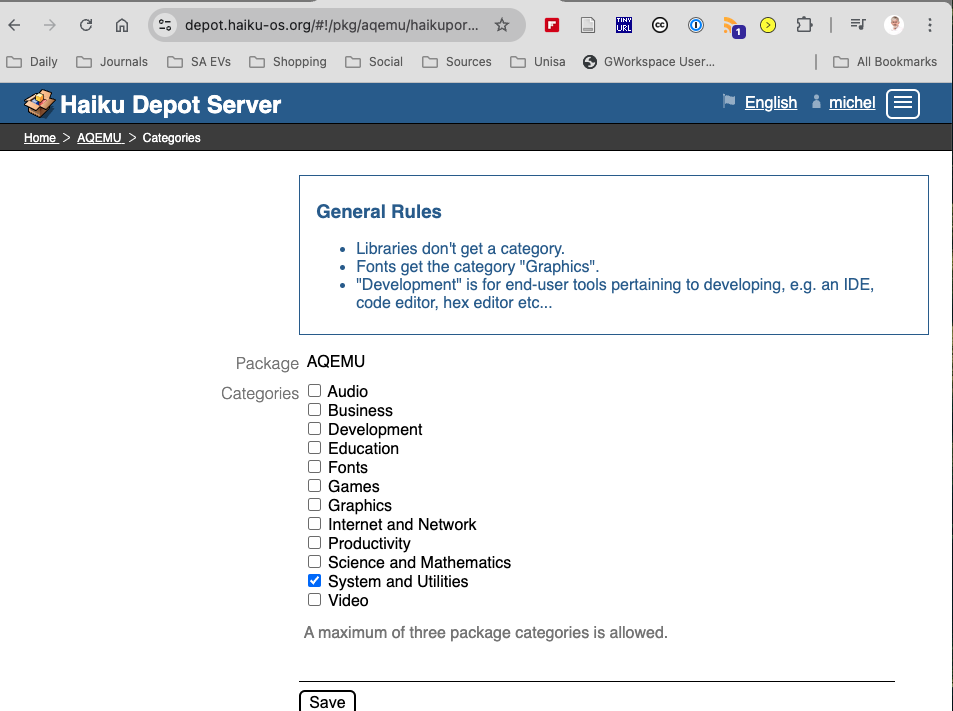Open the GWorkspace User bookmark
953x711 pixels.
tap(649, 62)
